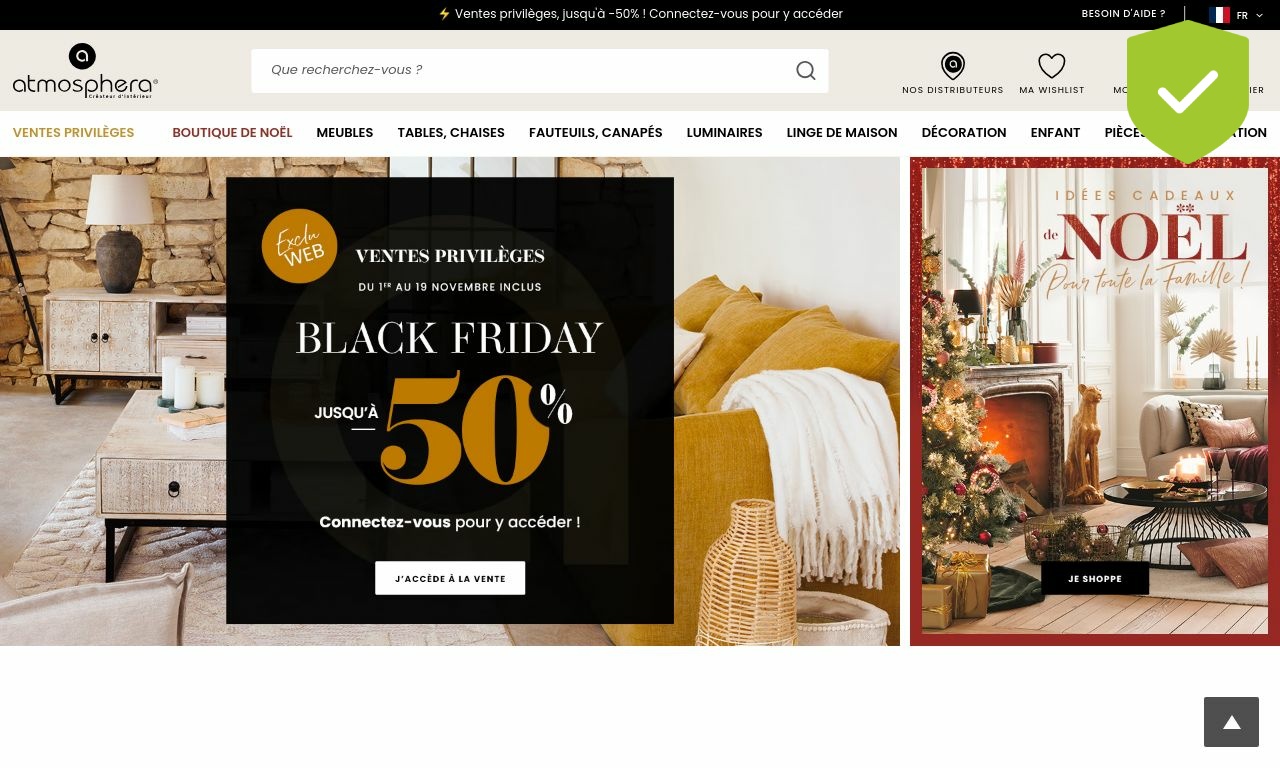
Task: Expand the FR language dropdown
Action: pos(1250,15)
